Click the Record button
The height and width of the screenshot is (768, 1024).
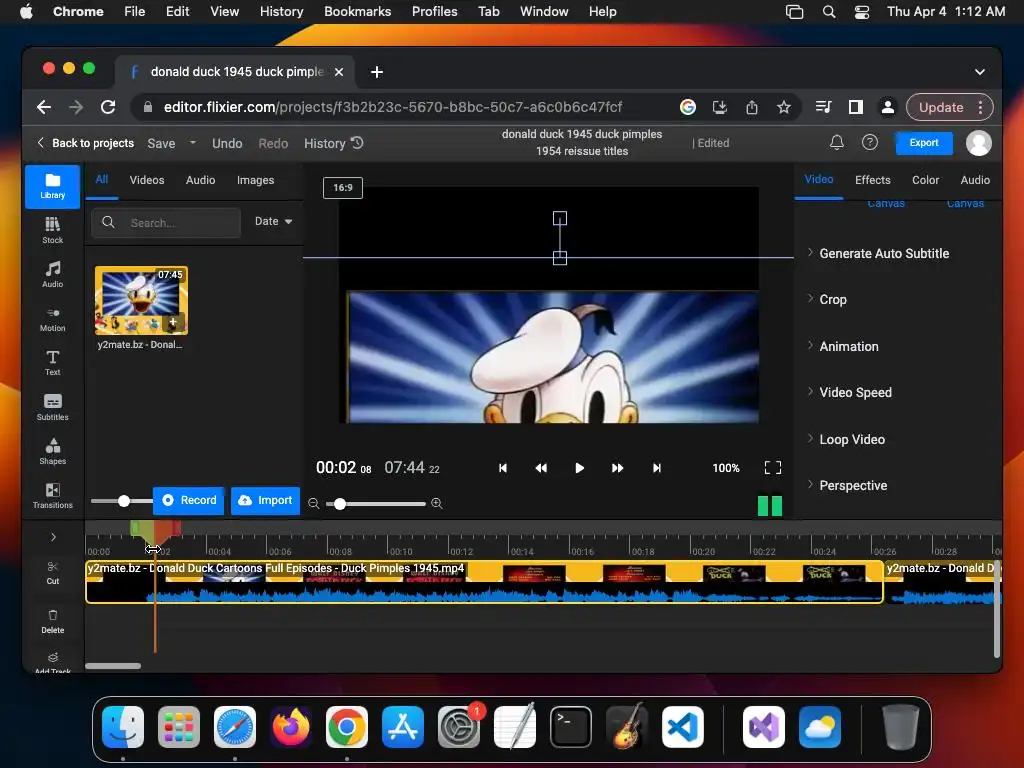coord(189,500)
